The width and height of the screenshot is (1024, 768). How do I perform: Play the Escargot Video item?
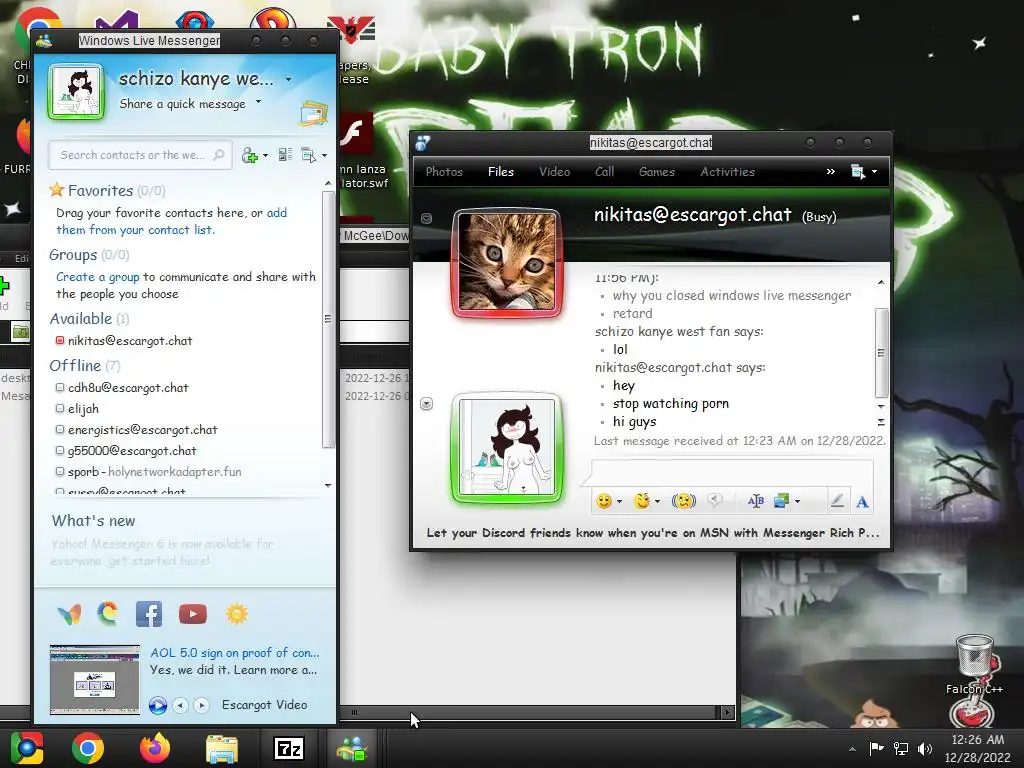[157, 705]
